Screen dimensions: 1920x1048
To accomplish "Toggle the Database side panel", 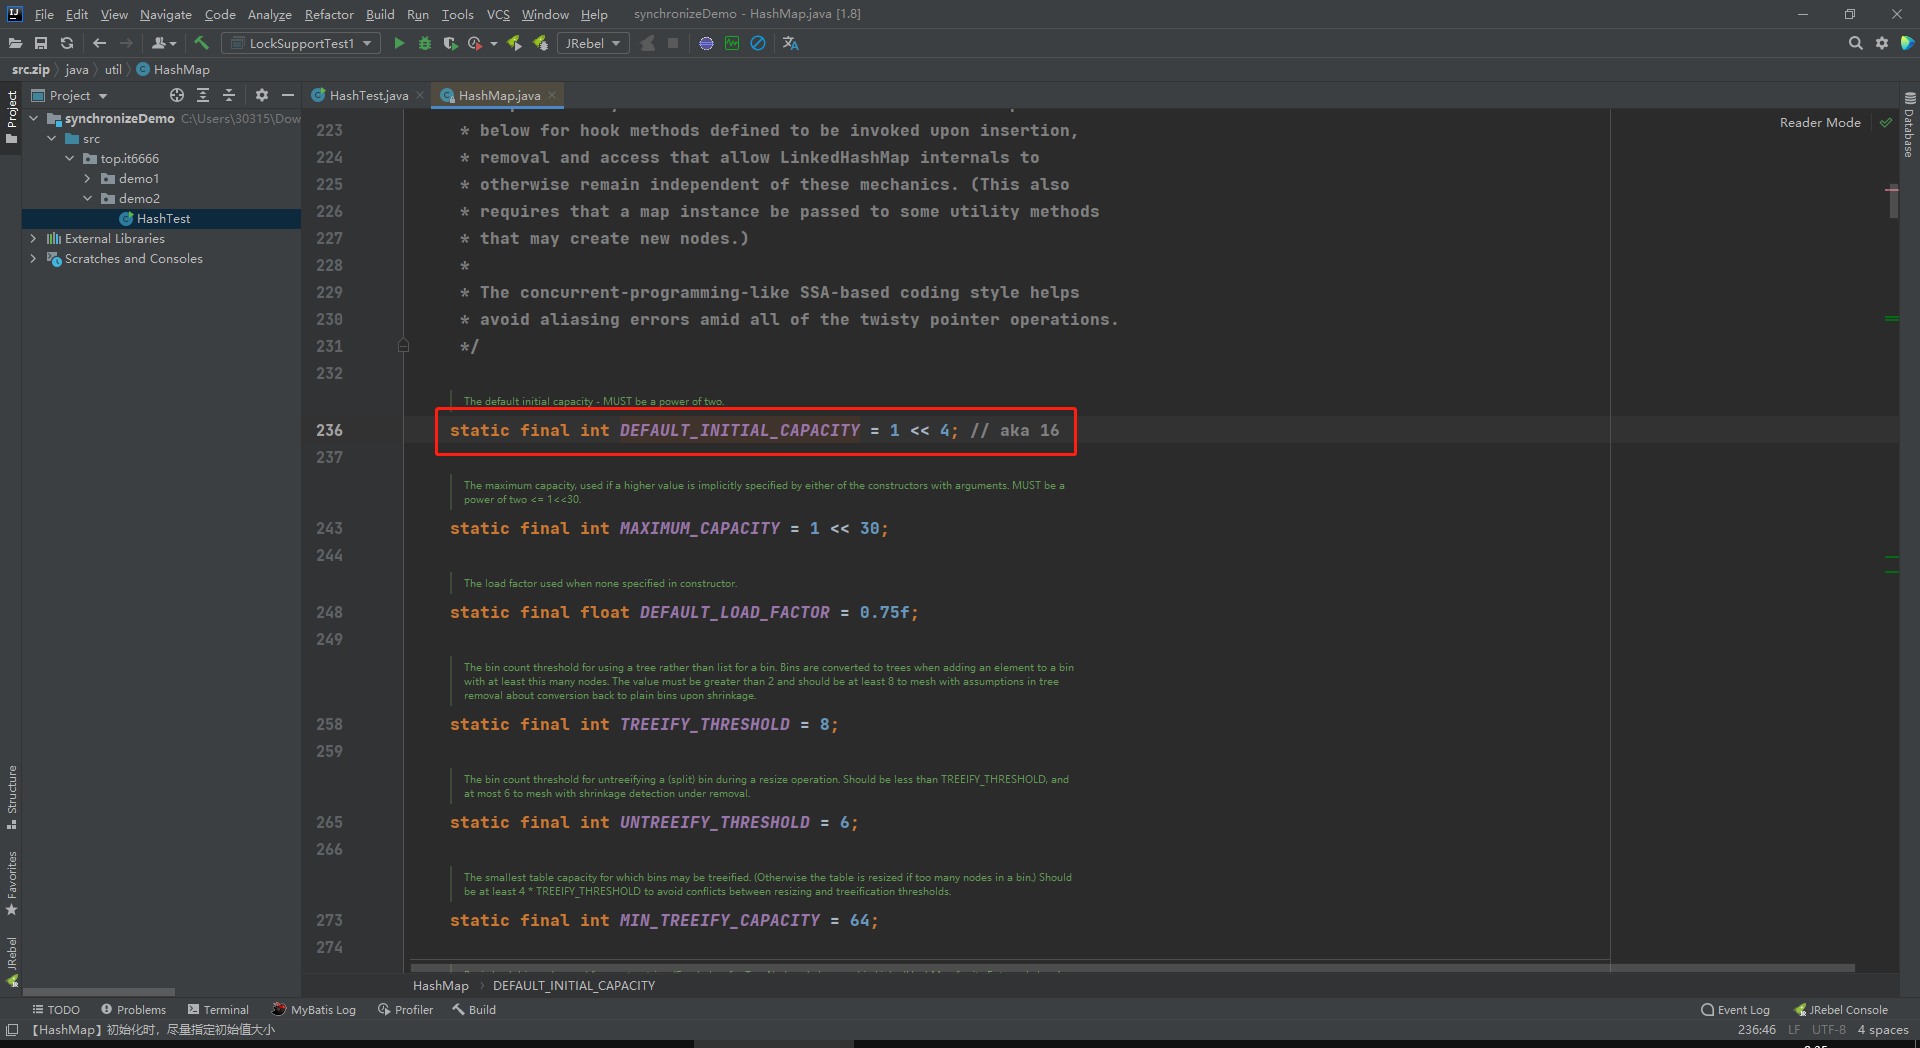I will [1909, 126].
